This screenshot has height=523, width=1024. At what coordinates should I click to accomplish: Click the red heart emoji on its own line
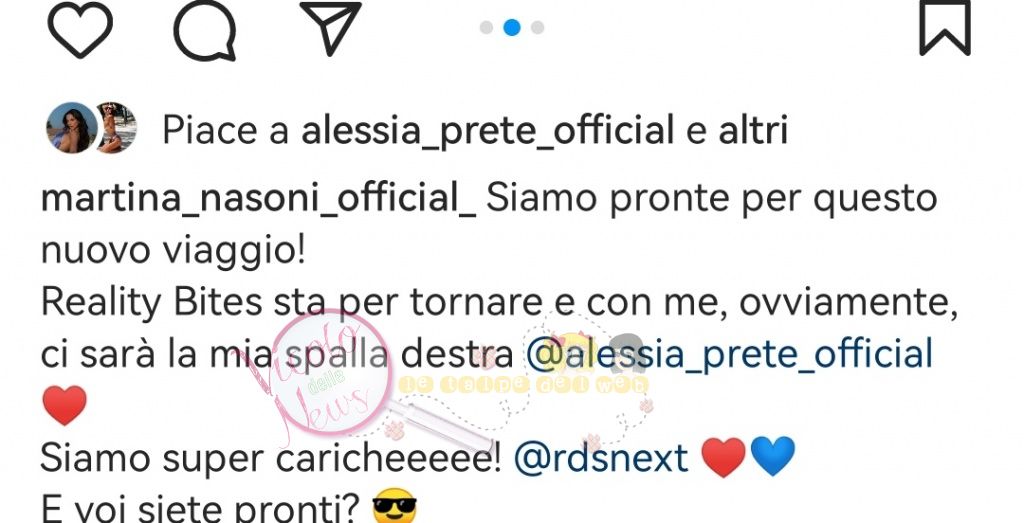64,405
